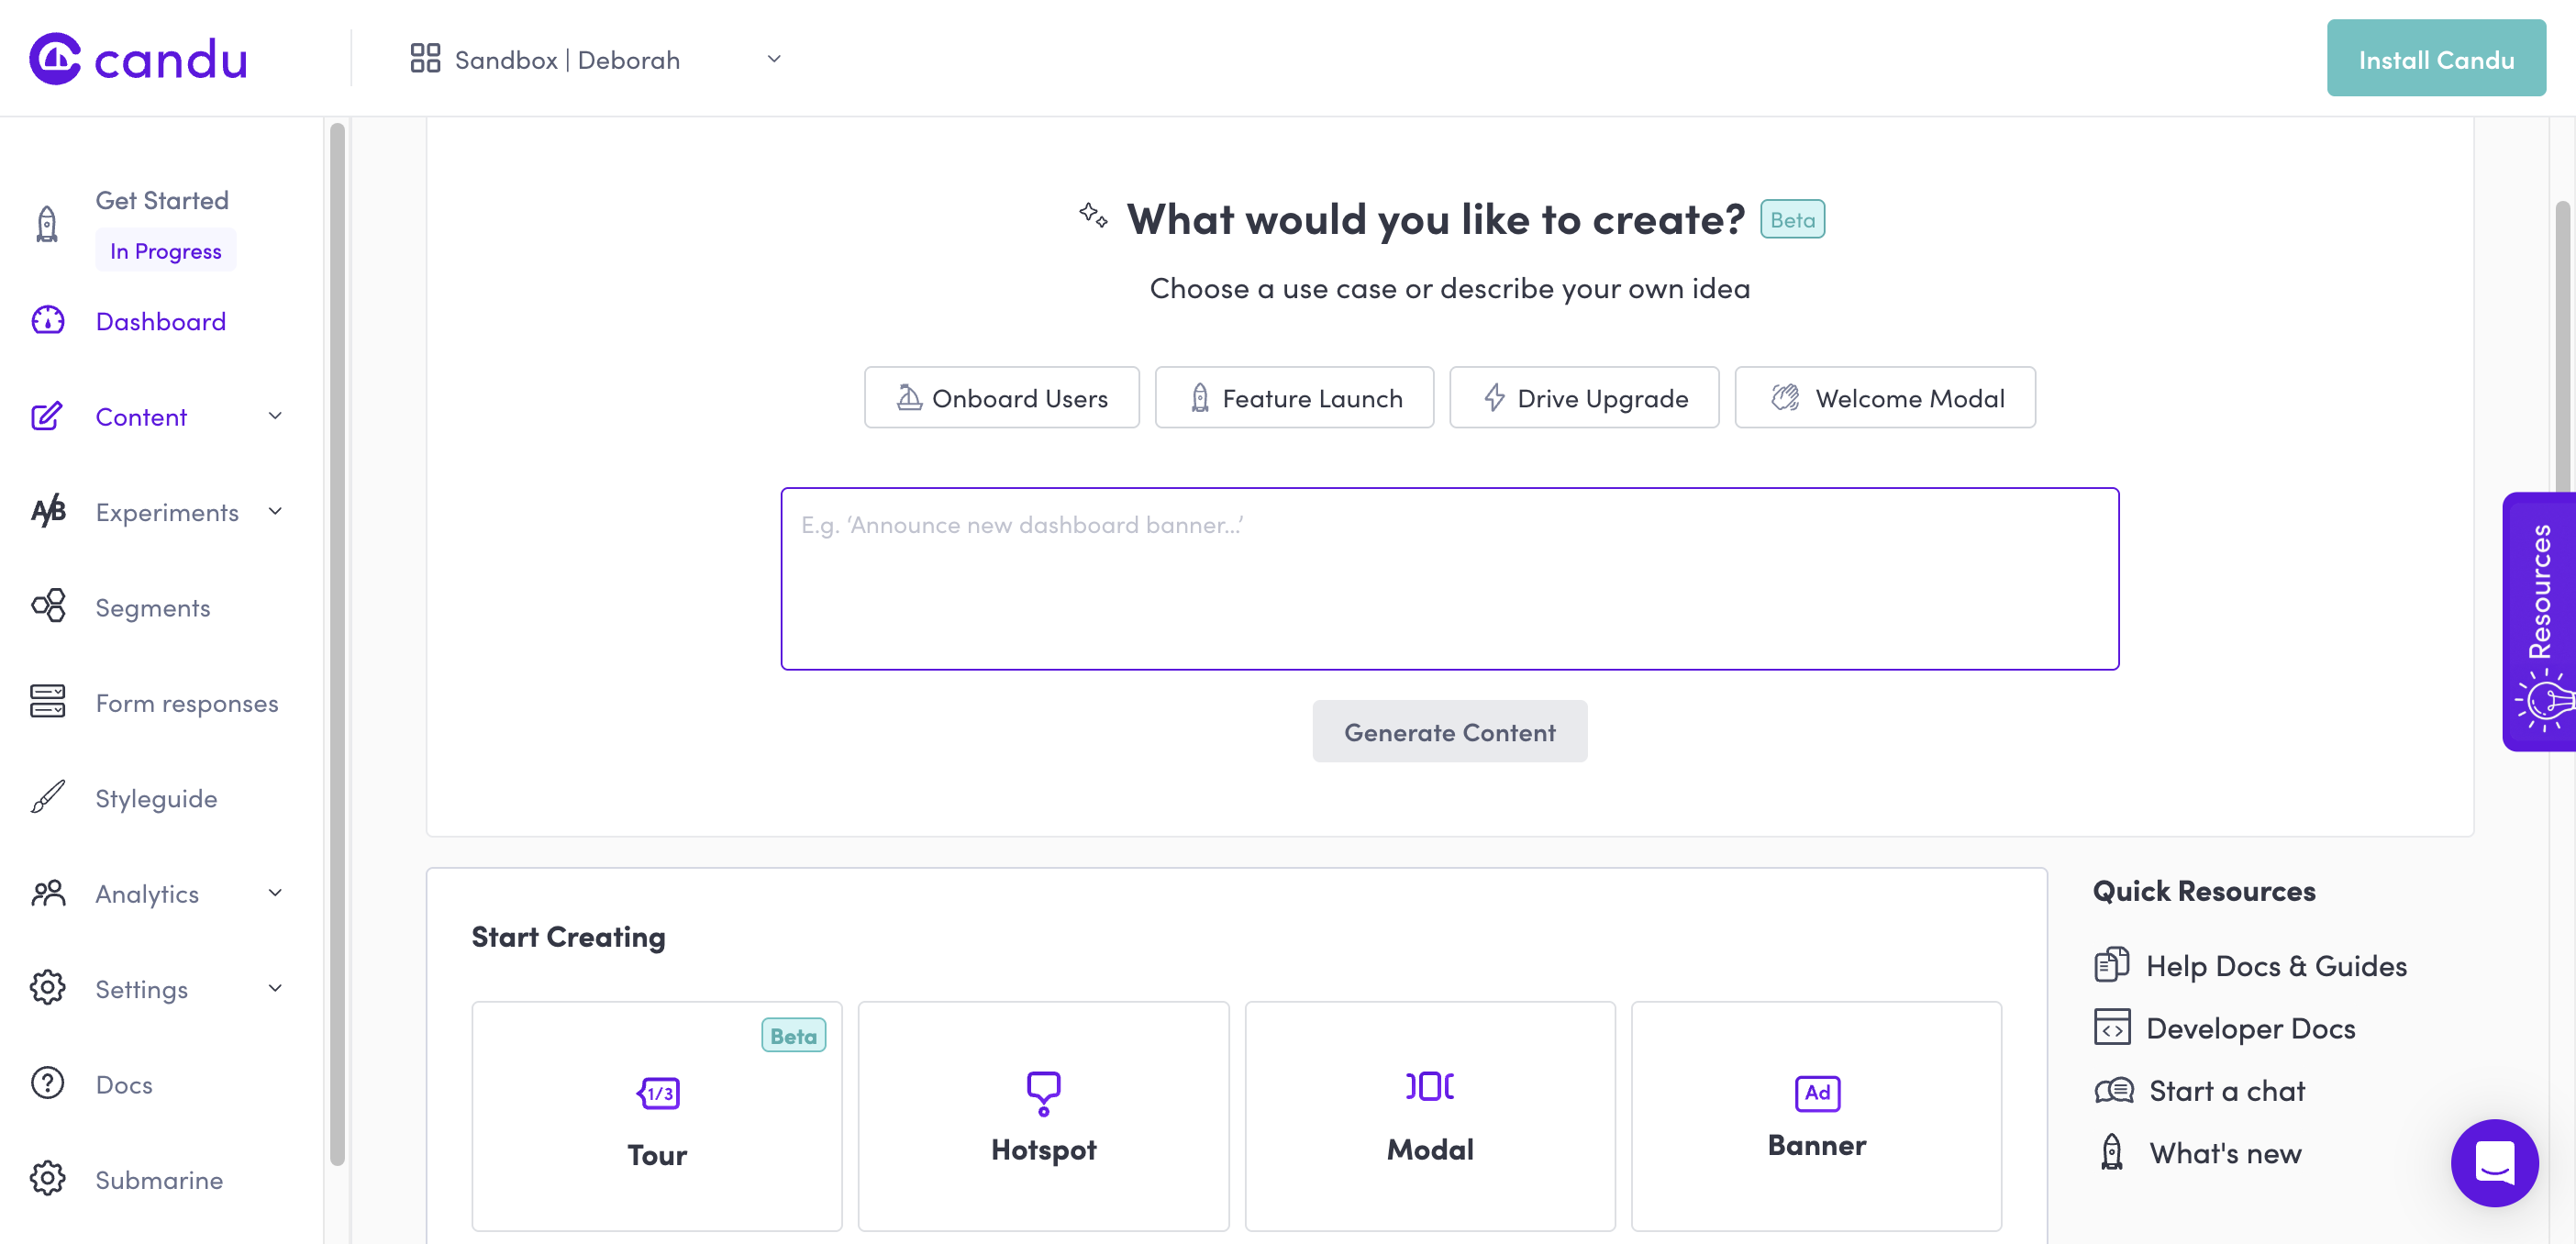
Task: Click inside the idea description text box
Action: (x=1449, y=578)
